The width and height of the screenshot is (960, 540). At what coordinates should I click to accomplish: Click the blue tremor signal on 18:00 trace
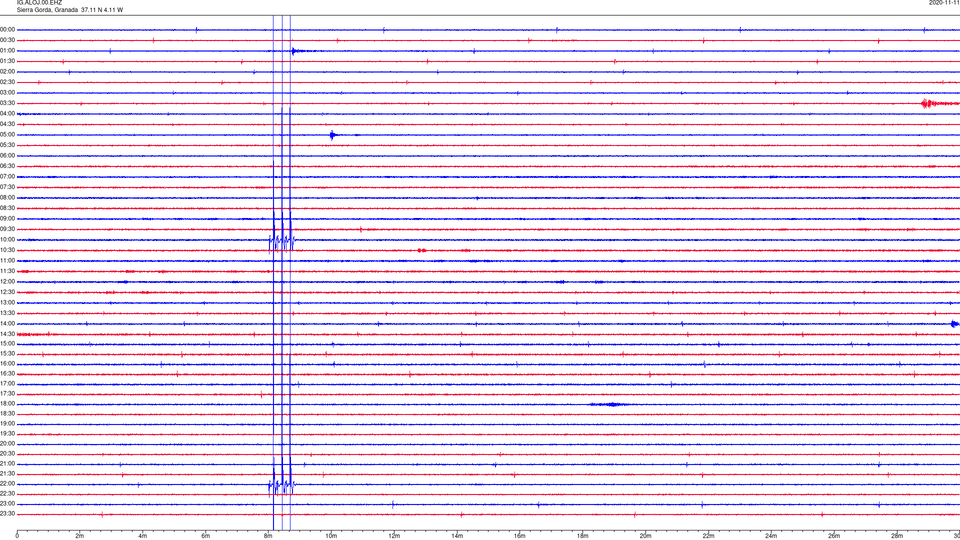pos(608,404)
